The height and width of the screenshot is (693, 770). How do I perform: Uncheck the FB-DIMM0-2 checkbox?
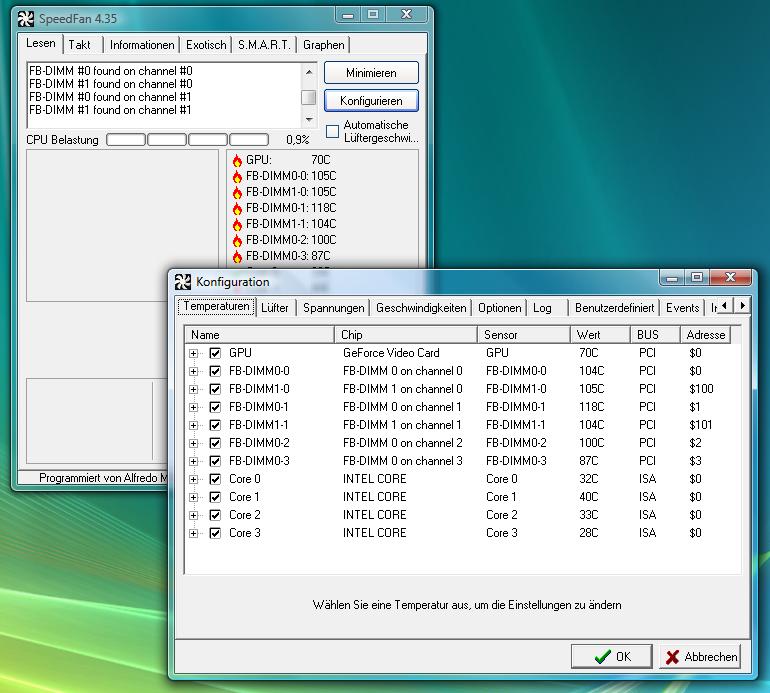pyautogui.click(x=215, y=443)
